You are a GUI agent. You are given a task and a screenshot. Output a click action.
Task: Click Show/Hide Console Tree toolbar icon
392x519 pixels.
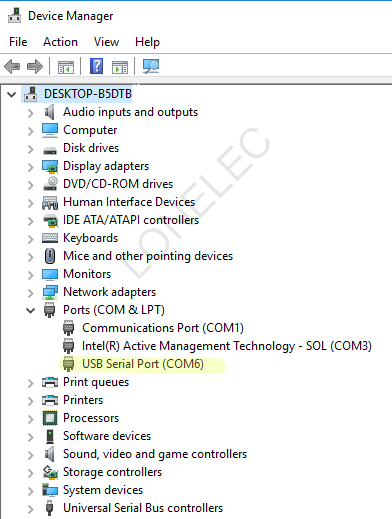[66, 67]
